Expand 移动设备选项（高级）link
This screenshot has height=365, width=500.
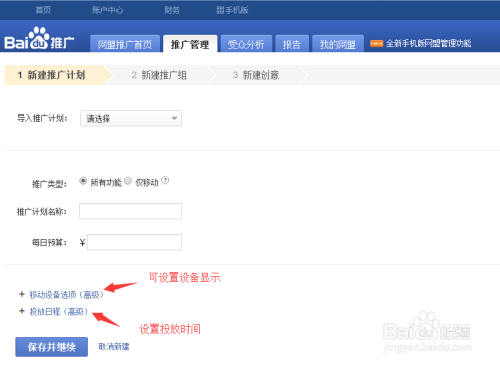(66, 295)
